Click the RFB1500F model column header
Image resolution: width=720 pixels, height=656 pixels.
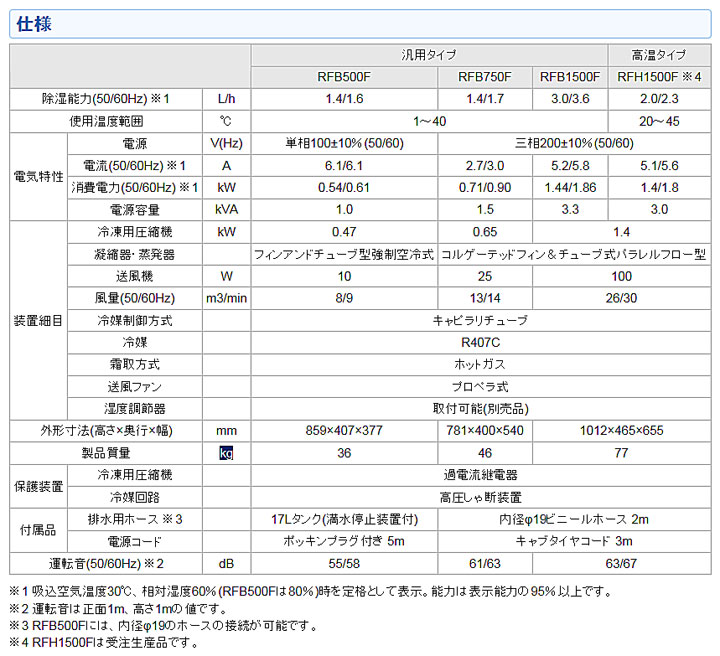point(570,77)
